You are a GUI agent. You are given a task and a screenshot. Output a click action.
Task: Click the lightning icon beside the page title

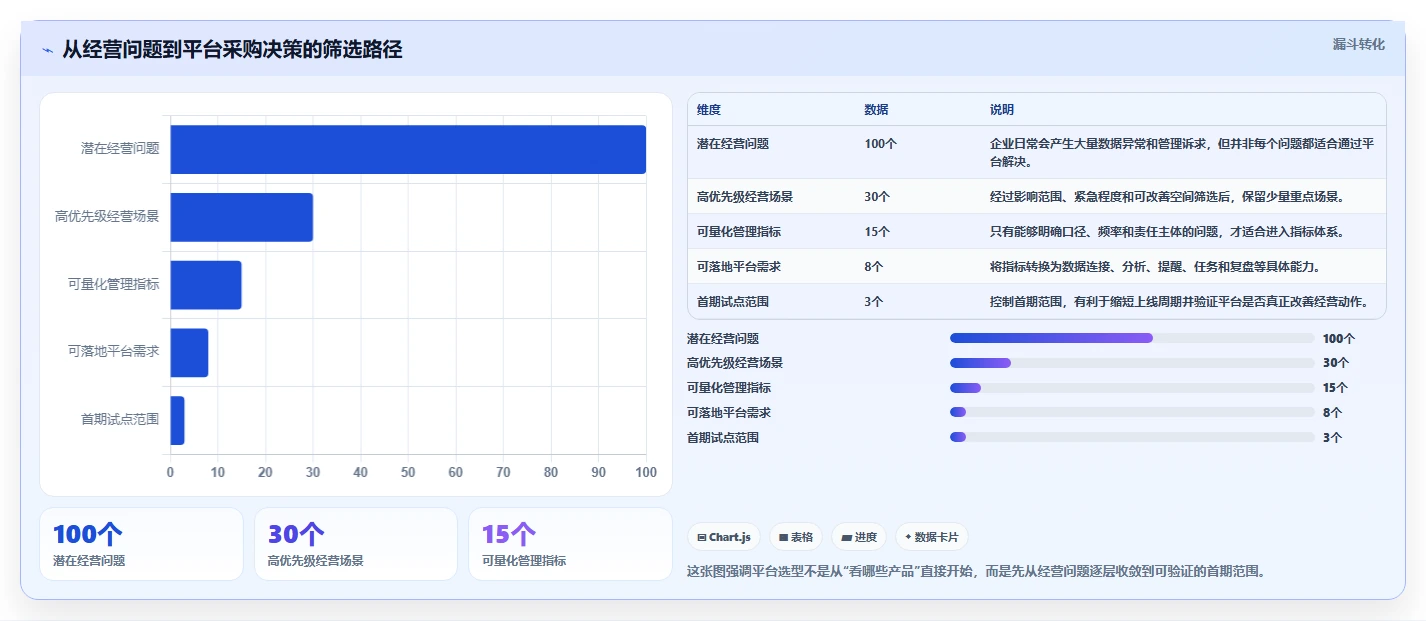(x=47, y=50)
